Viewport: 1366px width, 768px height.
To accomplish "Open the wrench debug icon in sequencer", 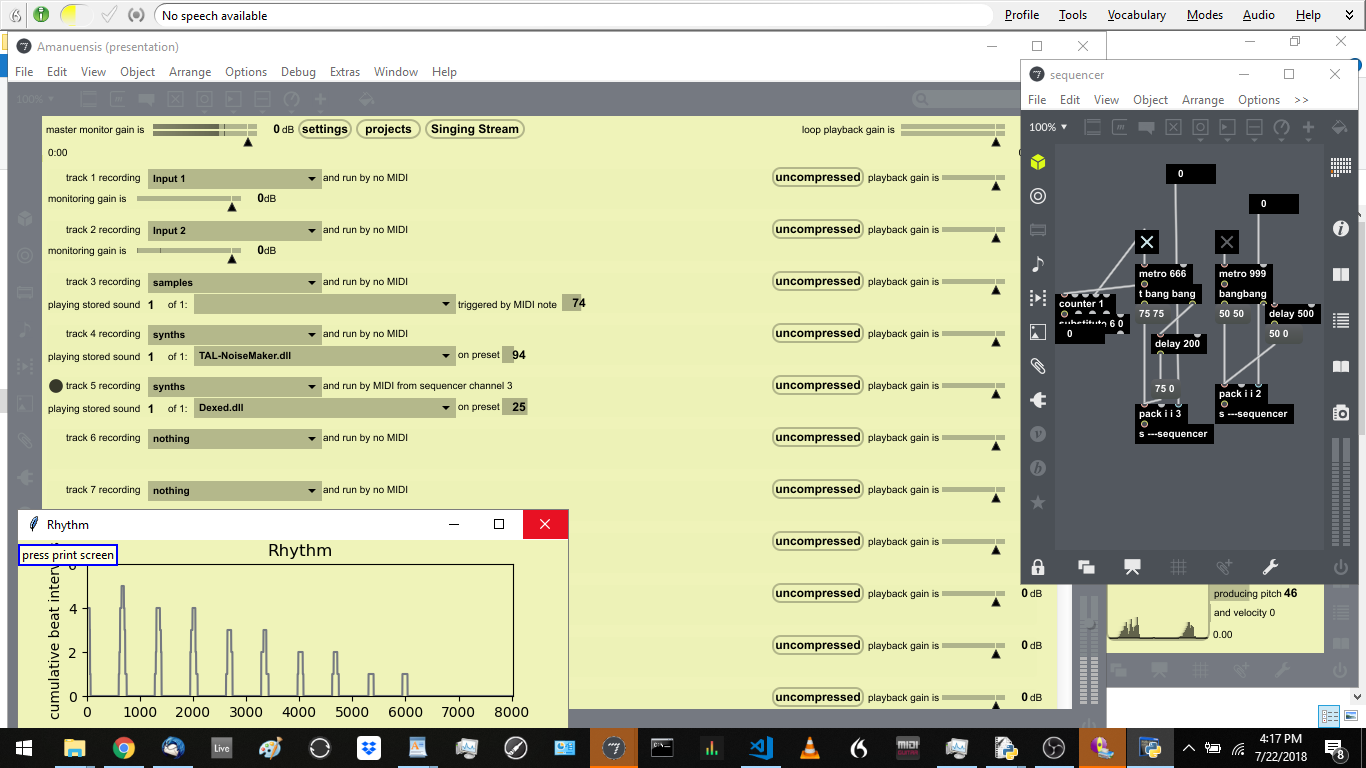I will click(1271, 567).
